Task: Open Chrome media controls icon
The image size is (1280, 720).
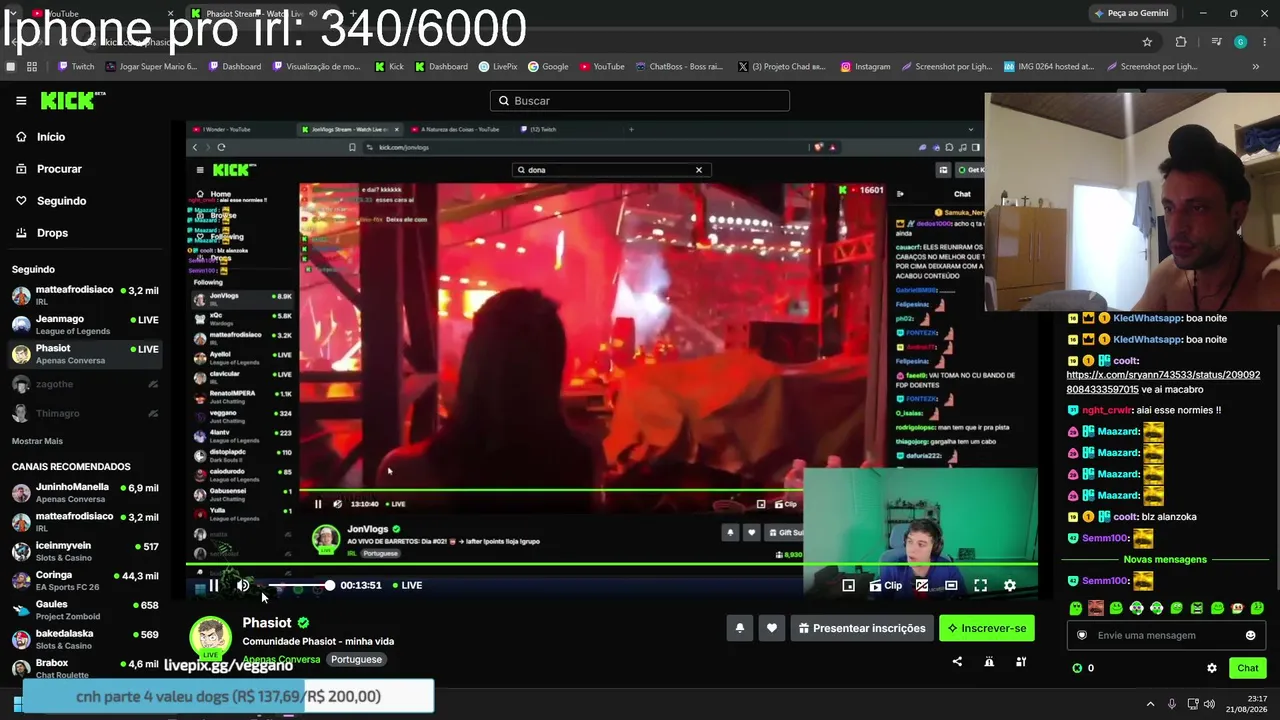Action: (x=1216, y=42)
